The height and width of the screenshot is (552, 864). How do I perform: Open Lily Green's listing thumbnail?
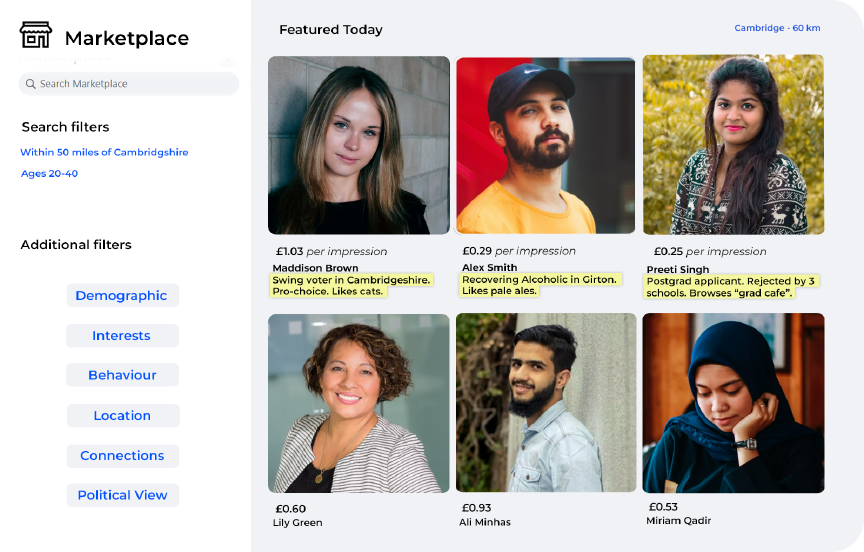[358, 403]
